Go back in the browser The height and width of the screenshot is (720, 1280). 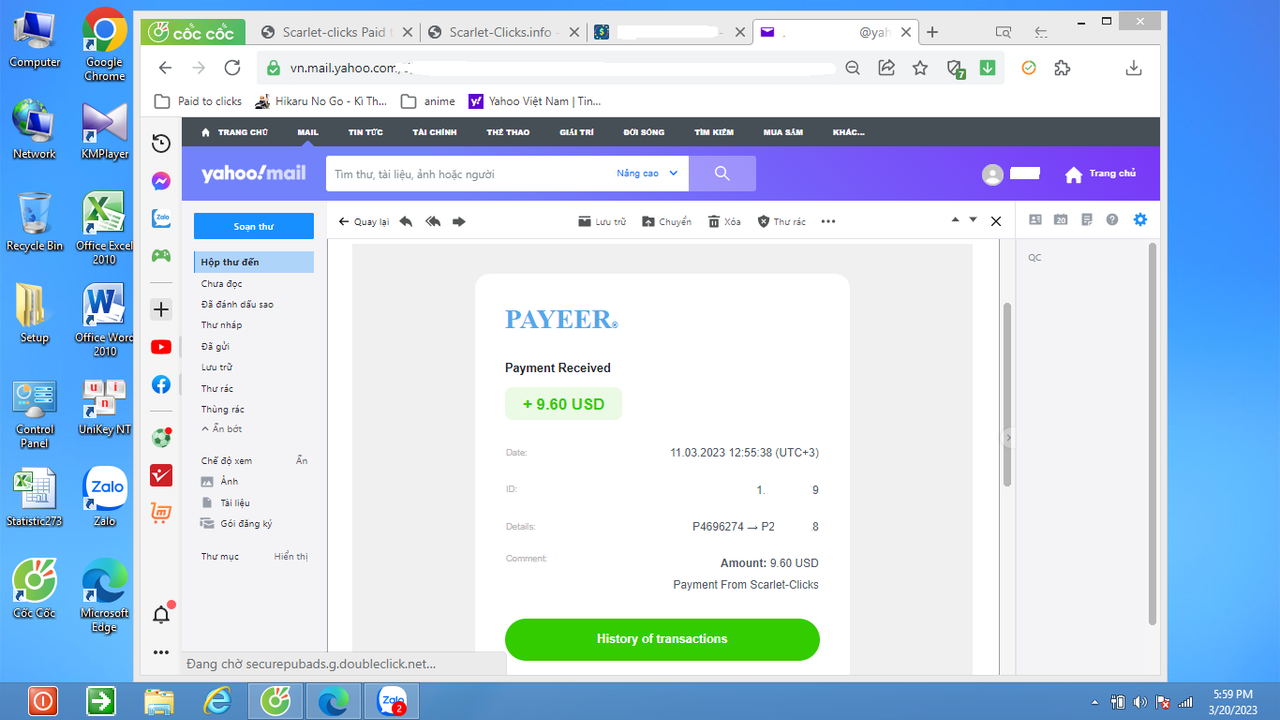click(166, 68)
